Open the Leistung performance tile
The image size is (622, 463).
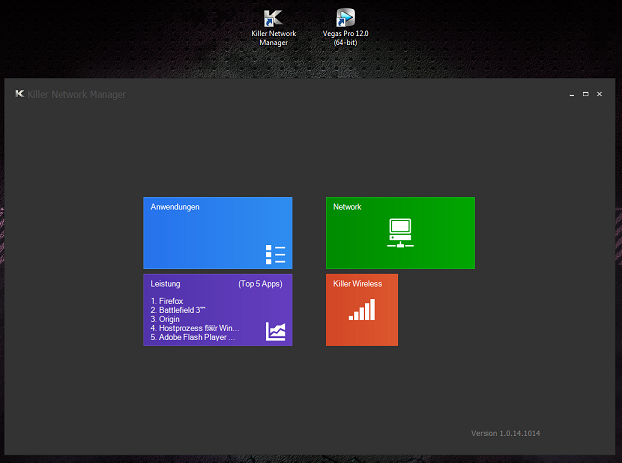[x=218, y=310]
